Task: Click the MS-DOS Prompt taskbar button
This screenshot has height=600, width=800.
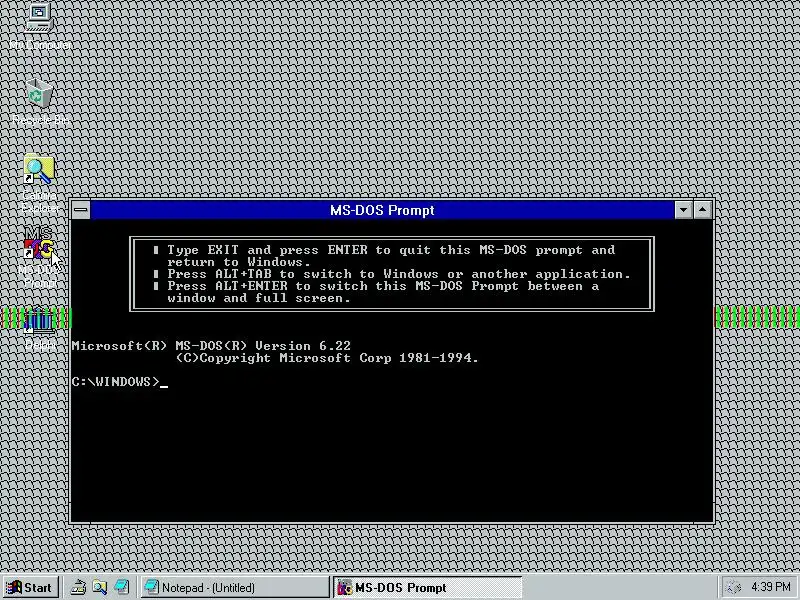Action: click(428, 587)
